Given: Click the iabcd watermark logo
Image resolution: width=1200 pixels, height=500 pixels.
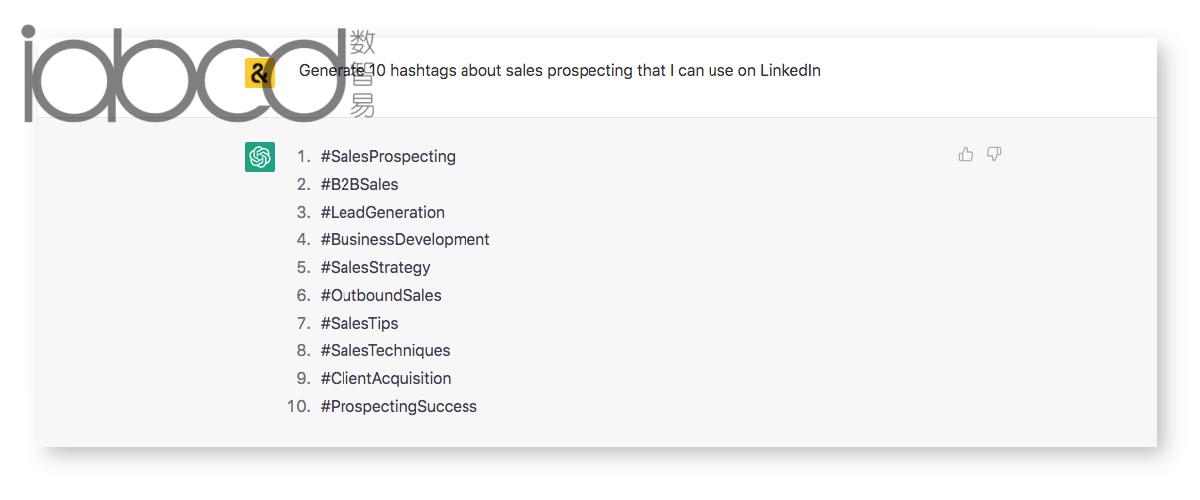Looking at the screenshot, I should (185, 74).
